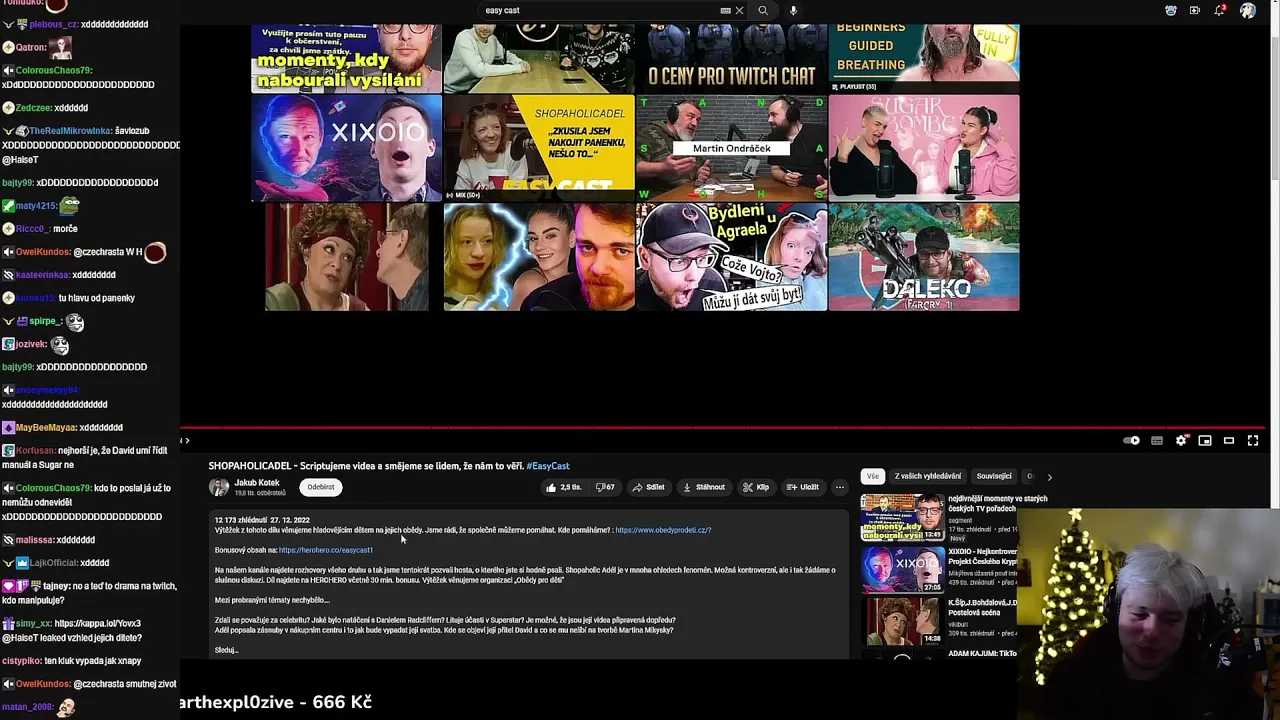This screenshot has width=1280, height=720.
Task: Save the video with Uložit
Action: tap(803, 487)
